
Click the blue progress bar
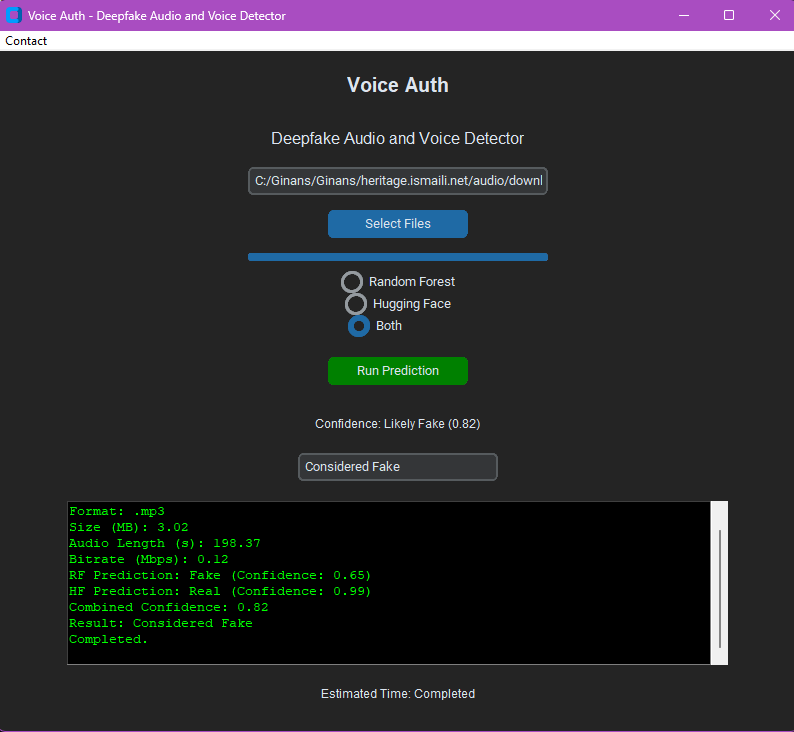point(398,257)
